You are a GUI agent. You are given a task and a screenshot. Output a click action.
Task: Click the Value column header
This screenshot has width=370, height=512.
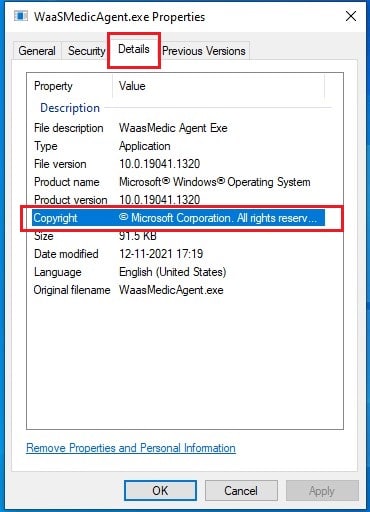point(132,86)
